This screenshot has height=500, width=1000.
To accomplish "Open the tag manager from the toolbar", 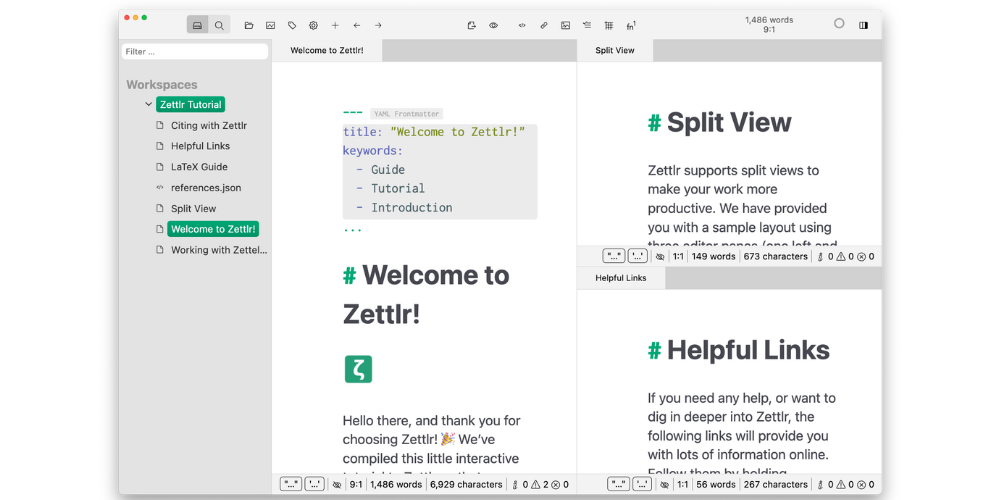I will (x=292, y=25).
